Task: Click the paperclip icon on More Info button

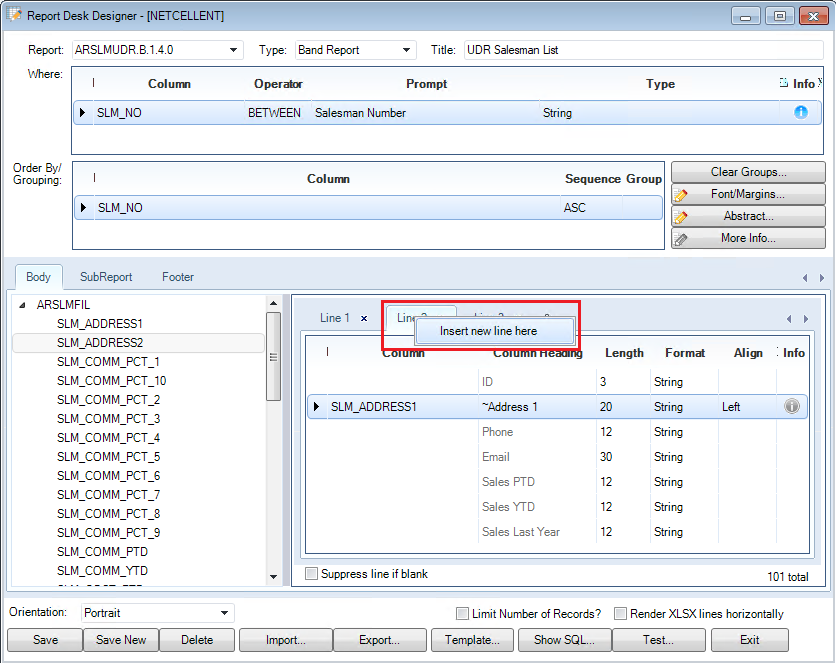Action: click(680, 239)
